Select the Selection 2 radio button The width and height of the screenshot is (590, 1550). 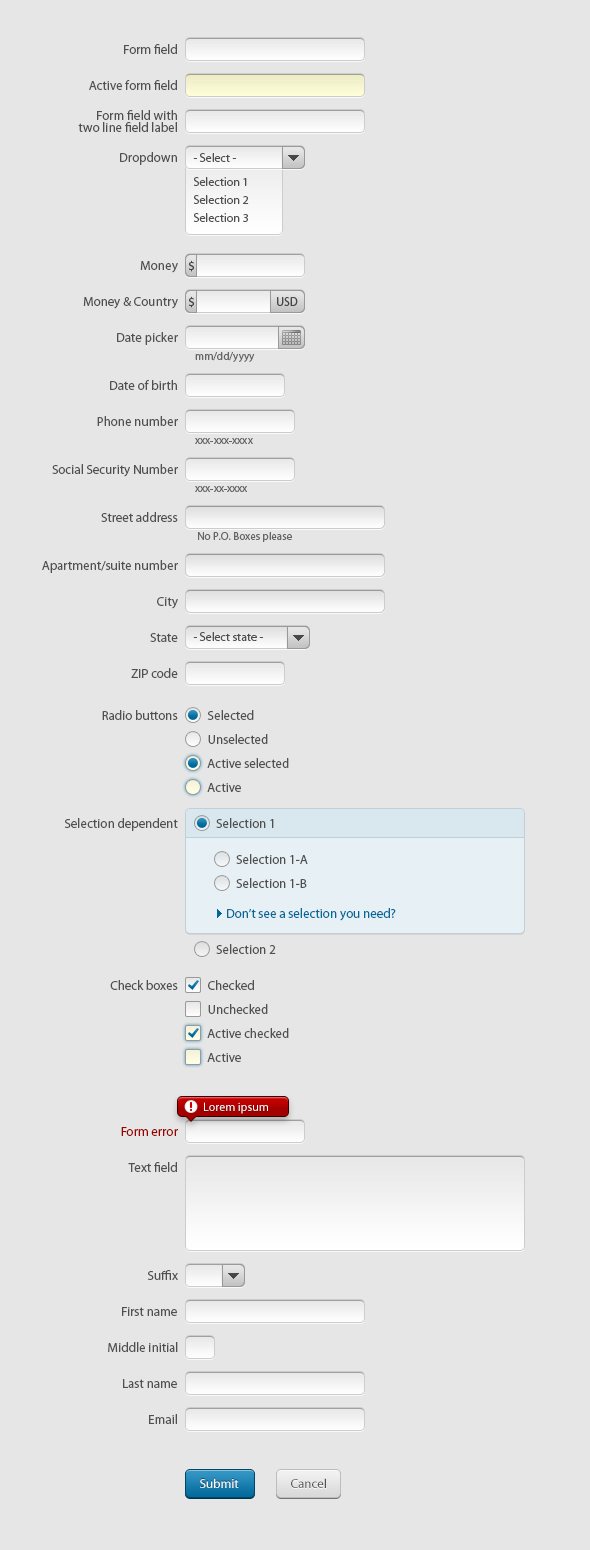[x=202, y=949]
